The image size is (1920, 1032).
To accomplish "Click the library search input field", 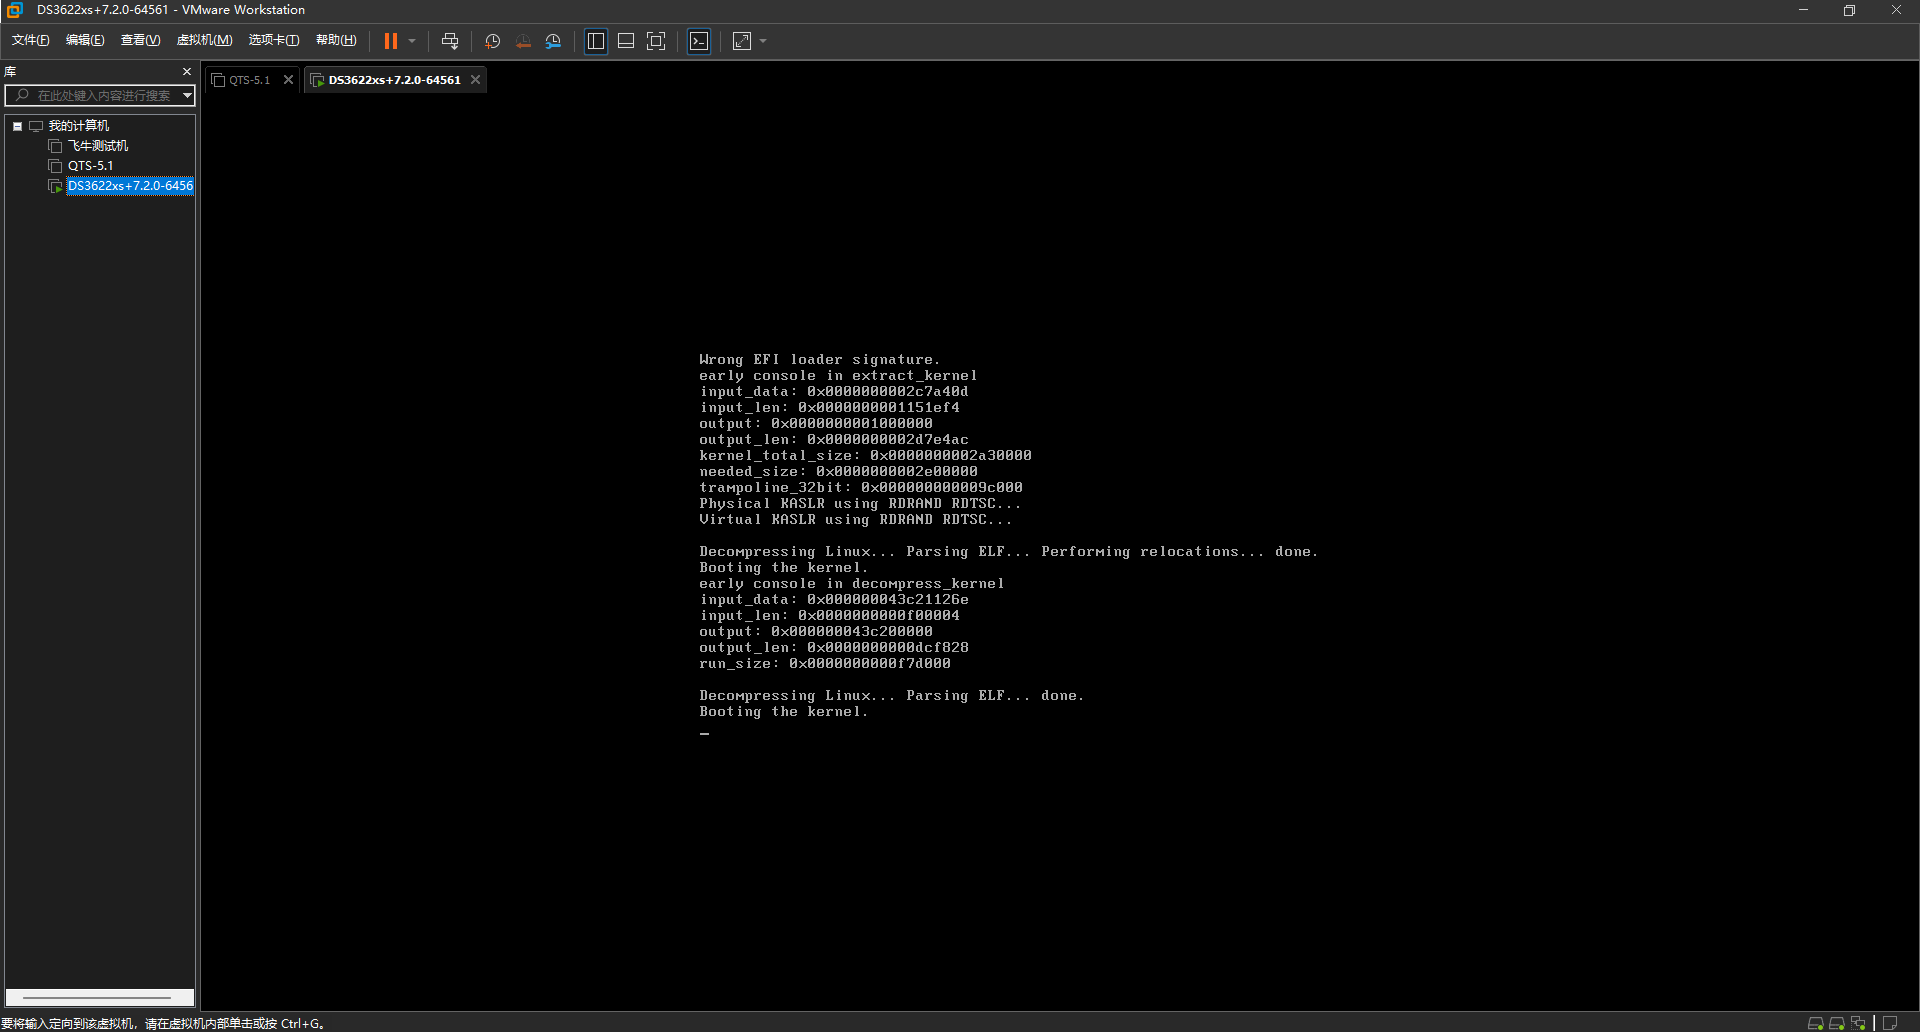I will pos(100,96).
